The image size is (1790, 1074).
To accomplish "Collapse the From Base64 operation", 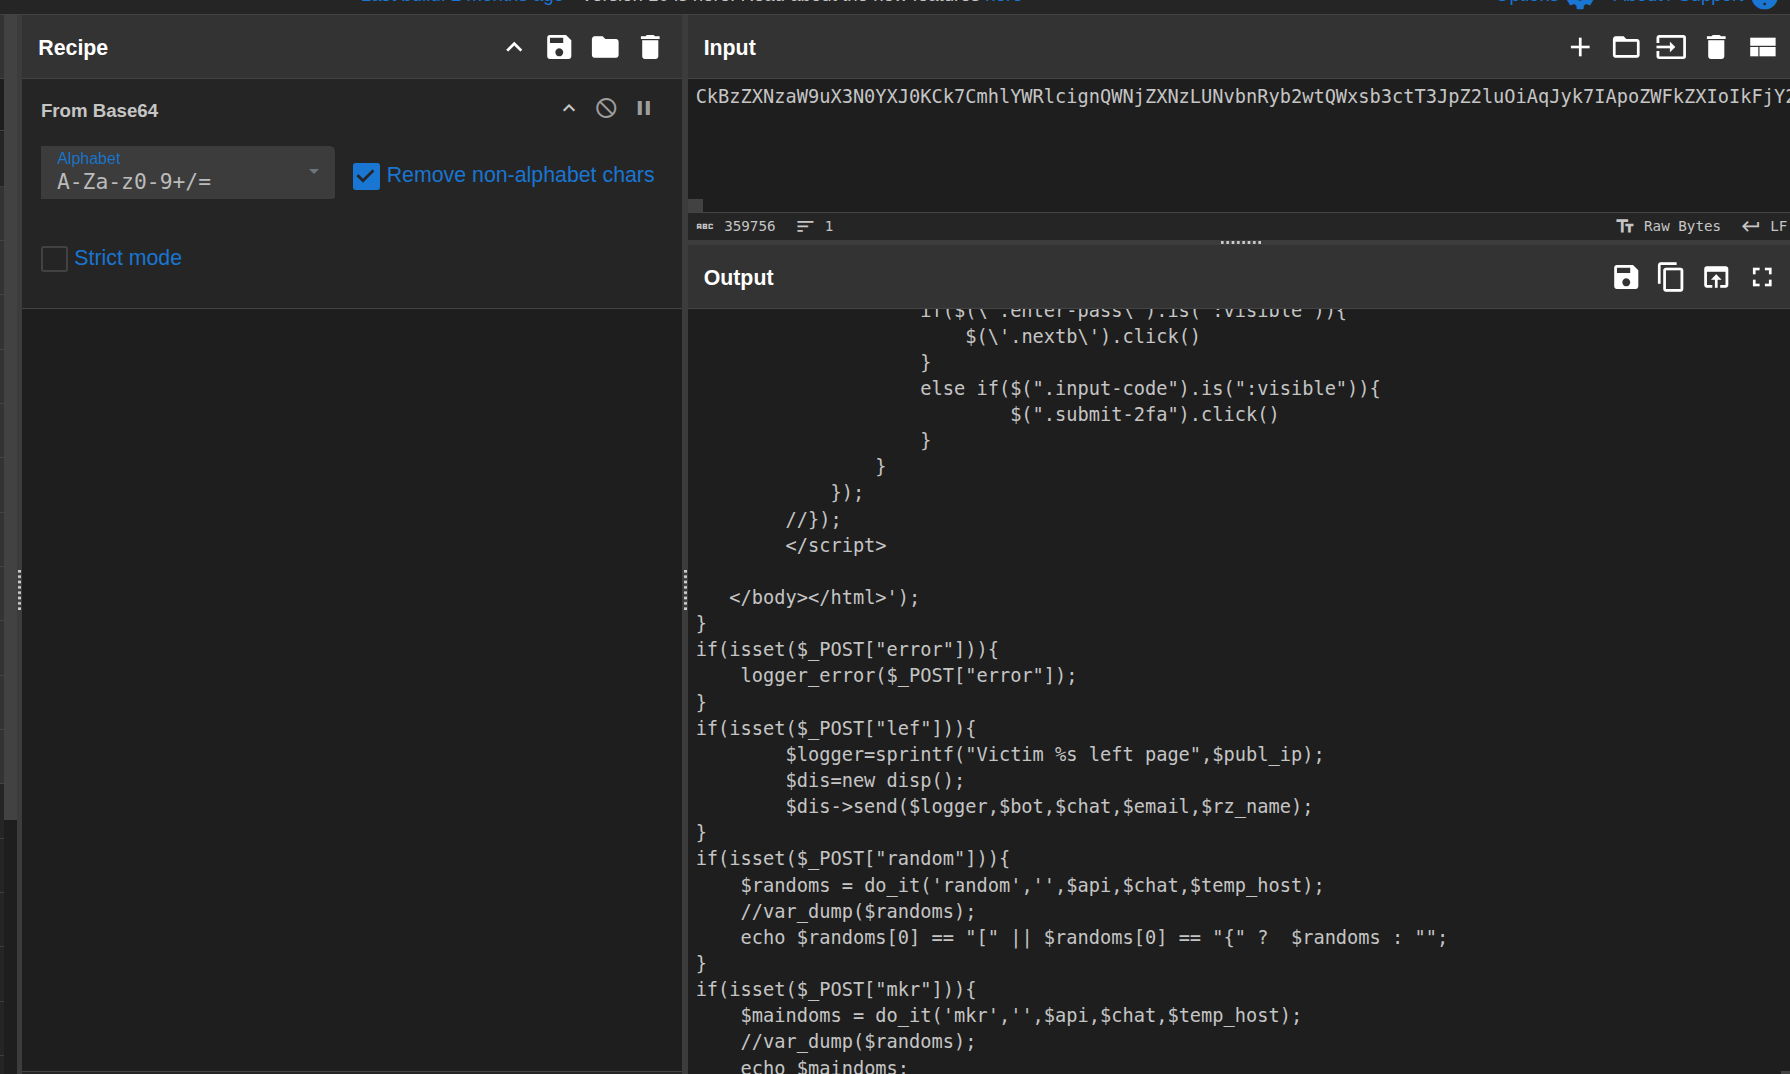I will 568,108.
